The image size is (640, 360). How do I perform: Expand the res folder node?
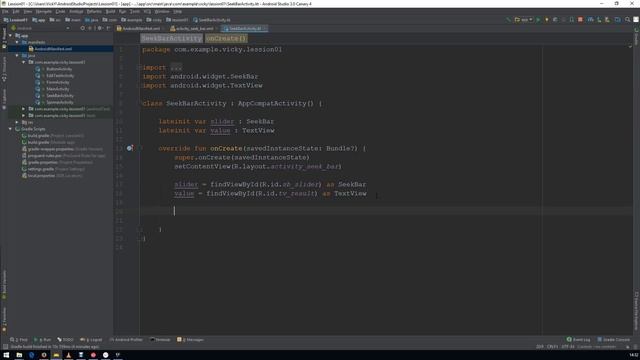(x=17, y=122)
